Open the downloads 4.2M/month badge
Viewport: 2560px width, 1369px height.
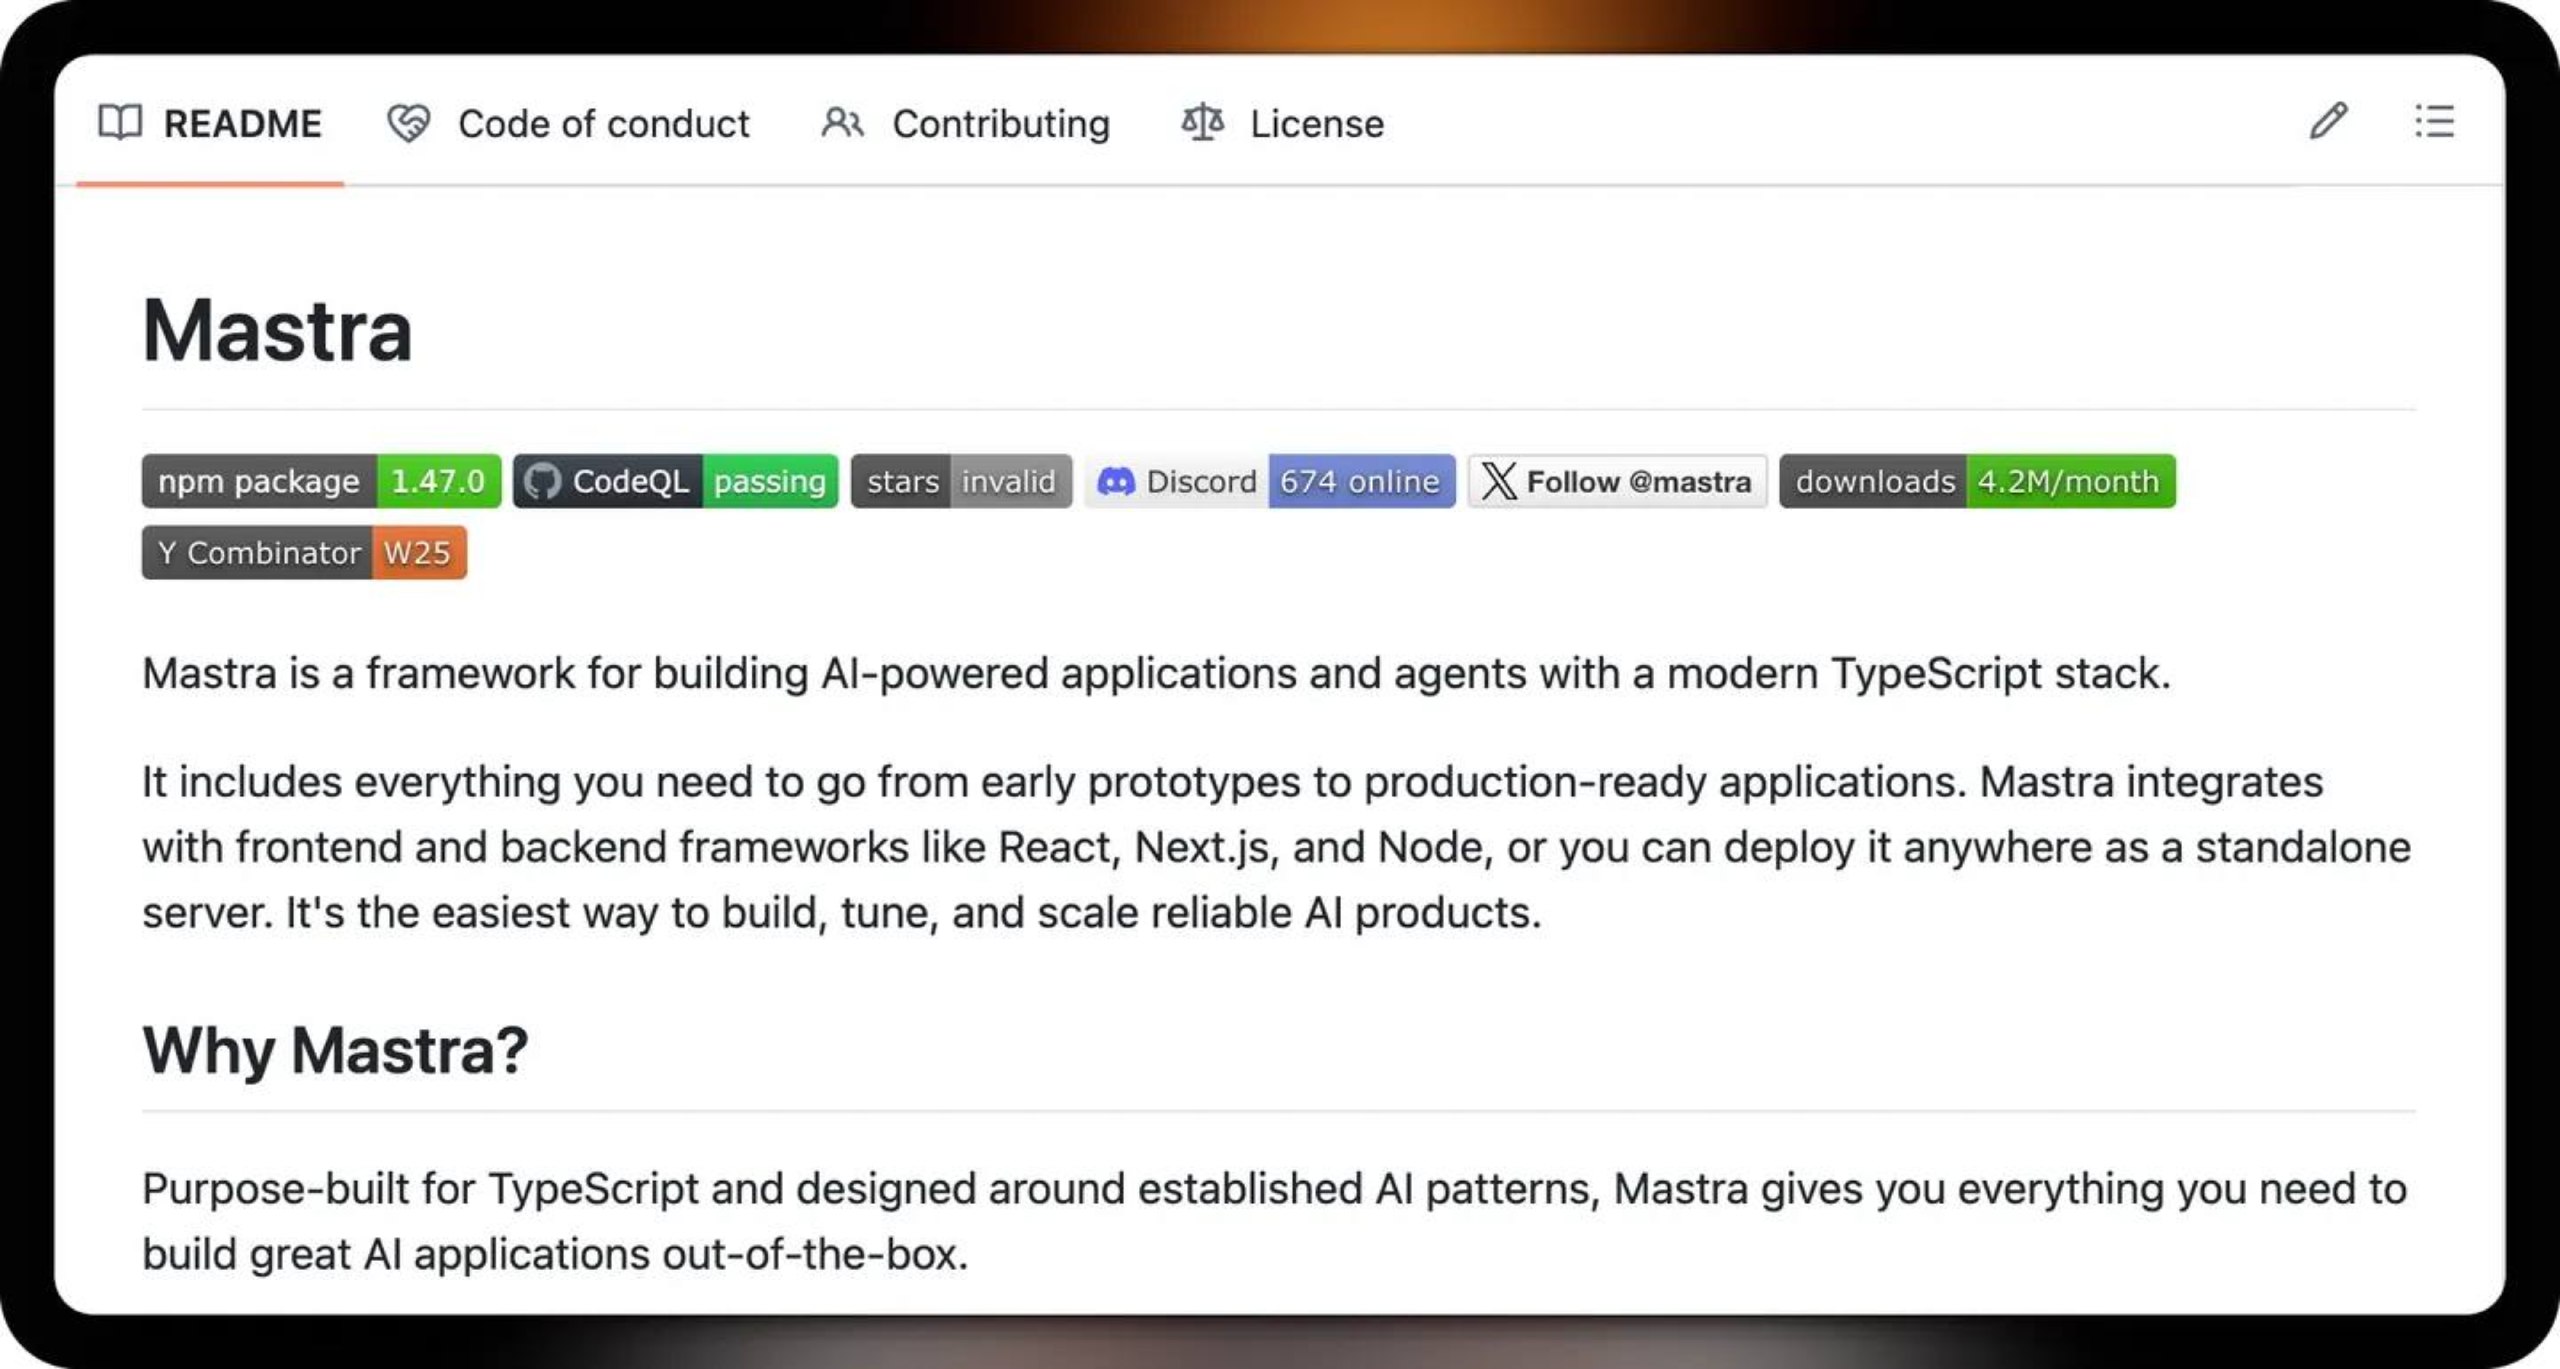pos(1977,481)
